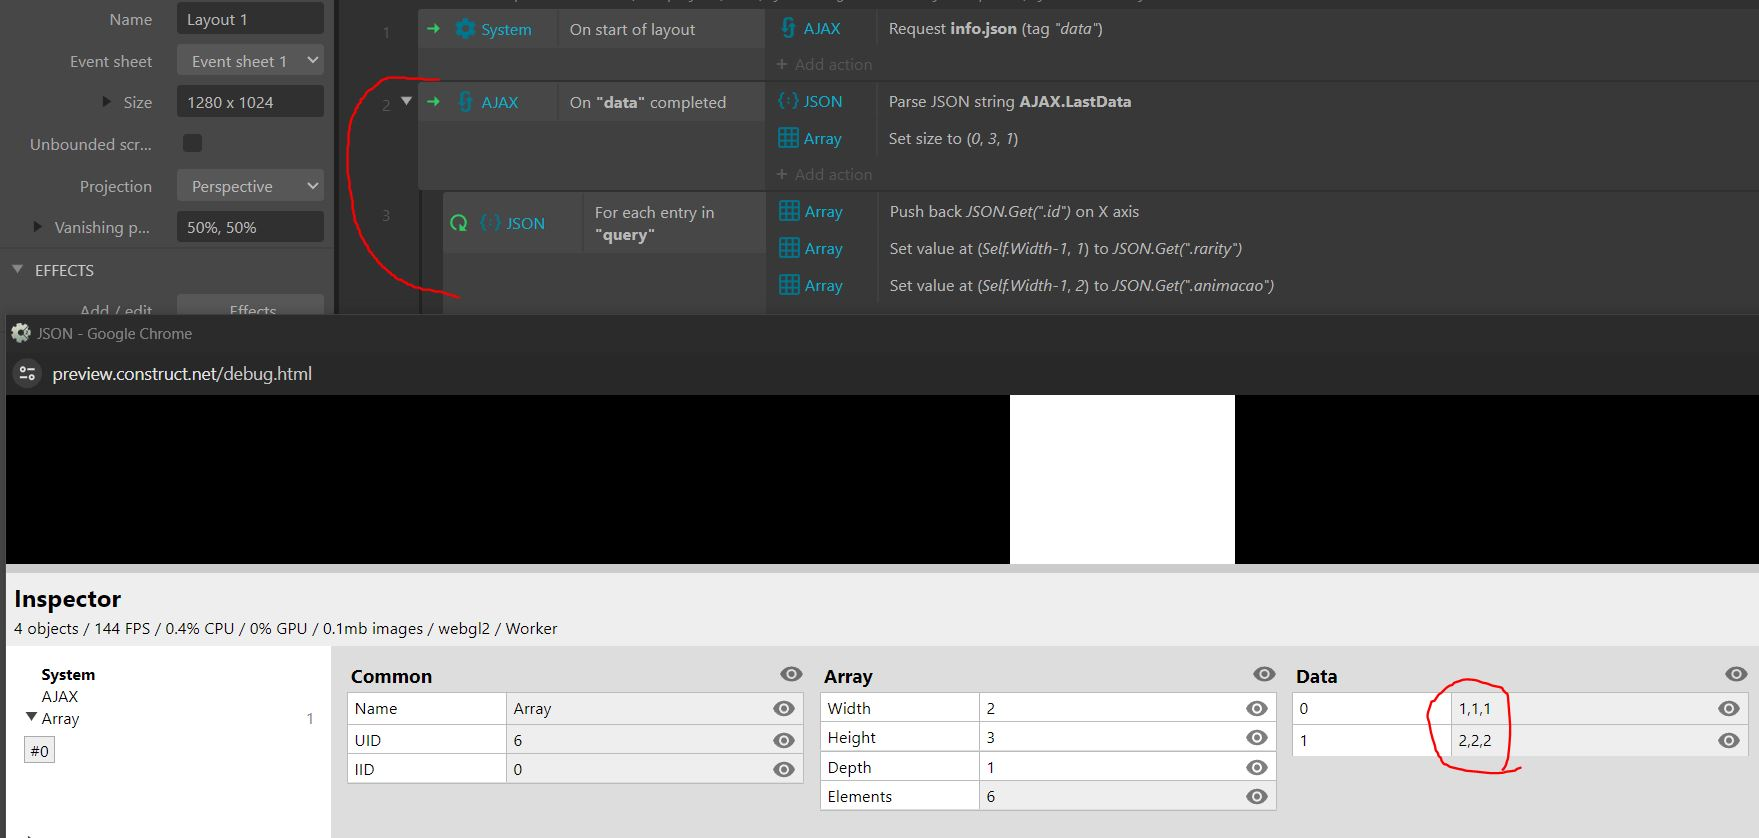The height and width of the screenshot is (838, 1759).
Task: Toggle watch eye for Elements row
Action: [1257, 796]
